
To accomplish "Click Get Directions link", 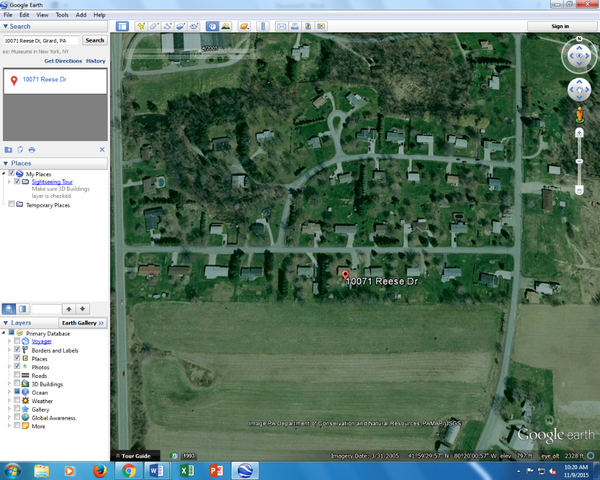I will pos(63,61).
